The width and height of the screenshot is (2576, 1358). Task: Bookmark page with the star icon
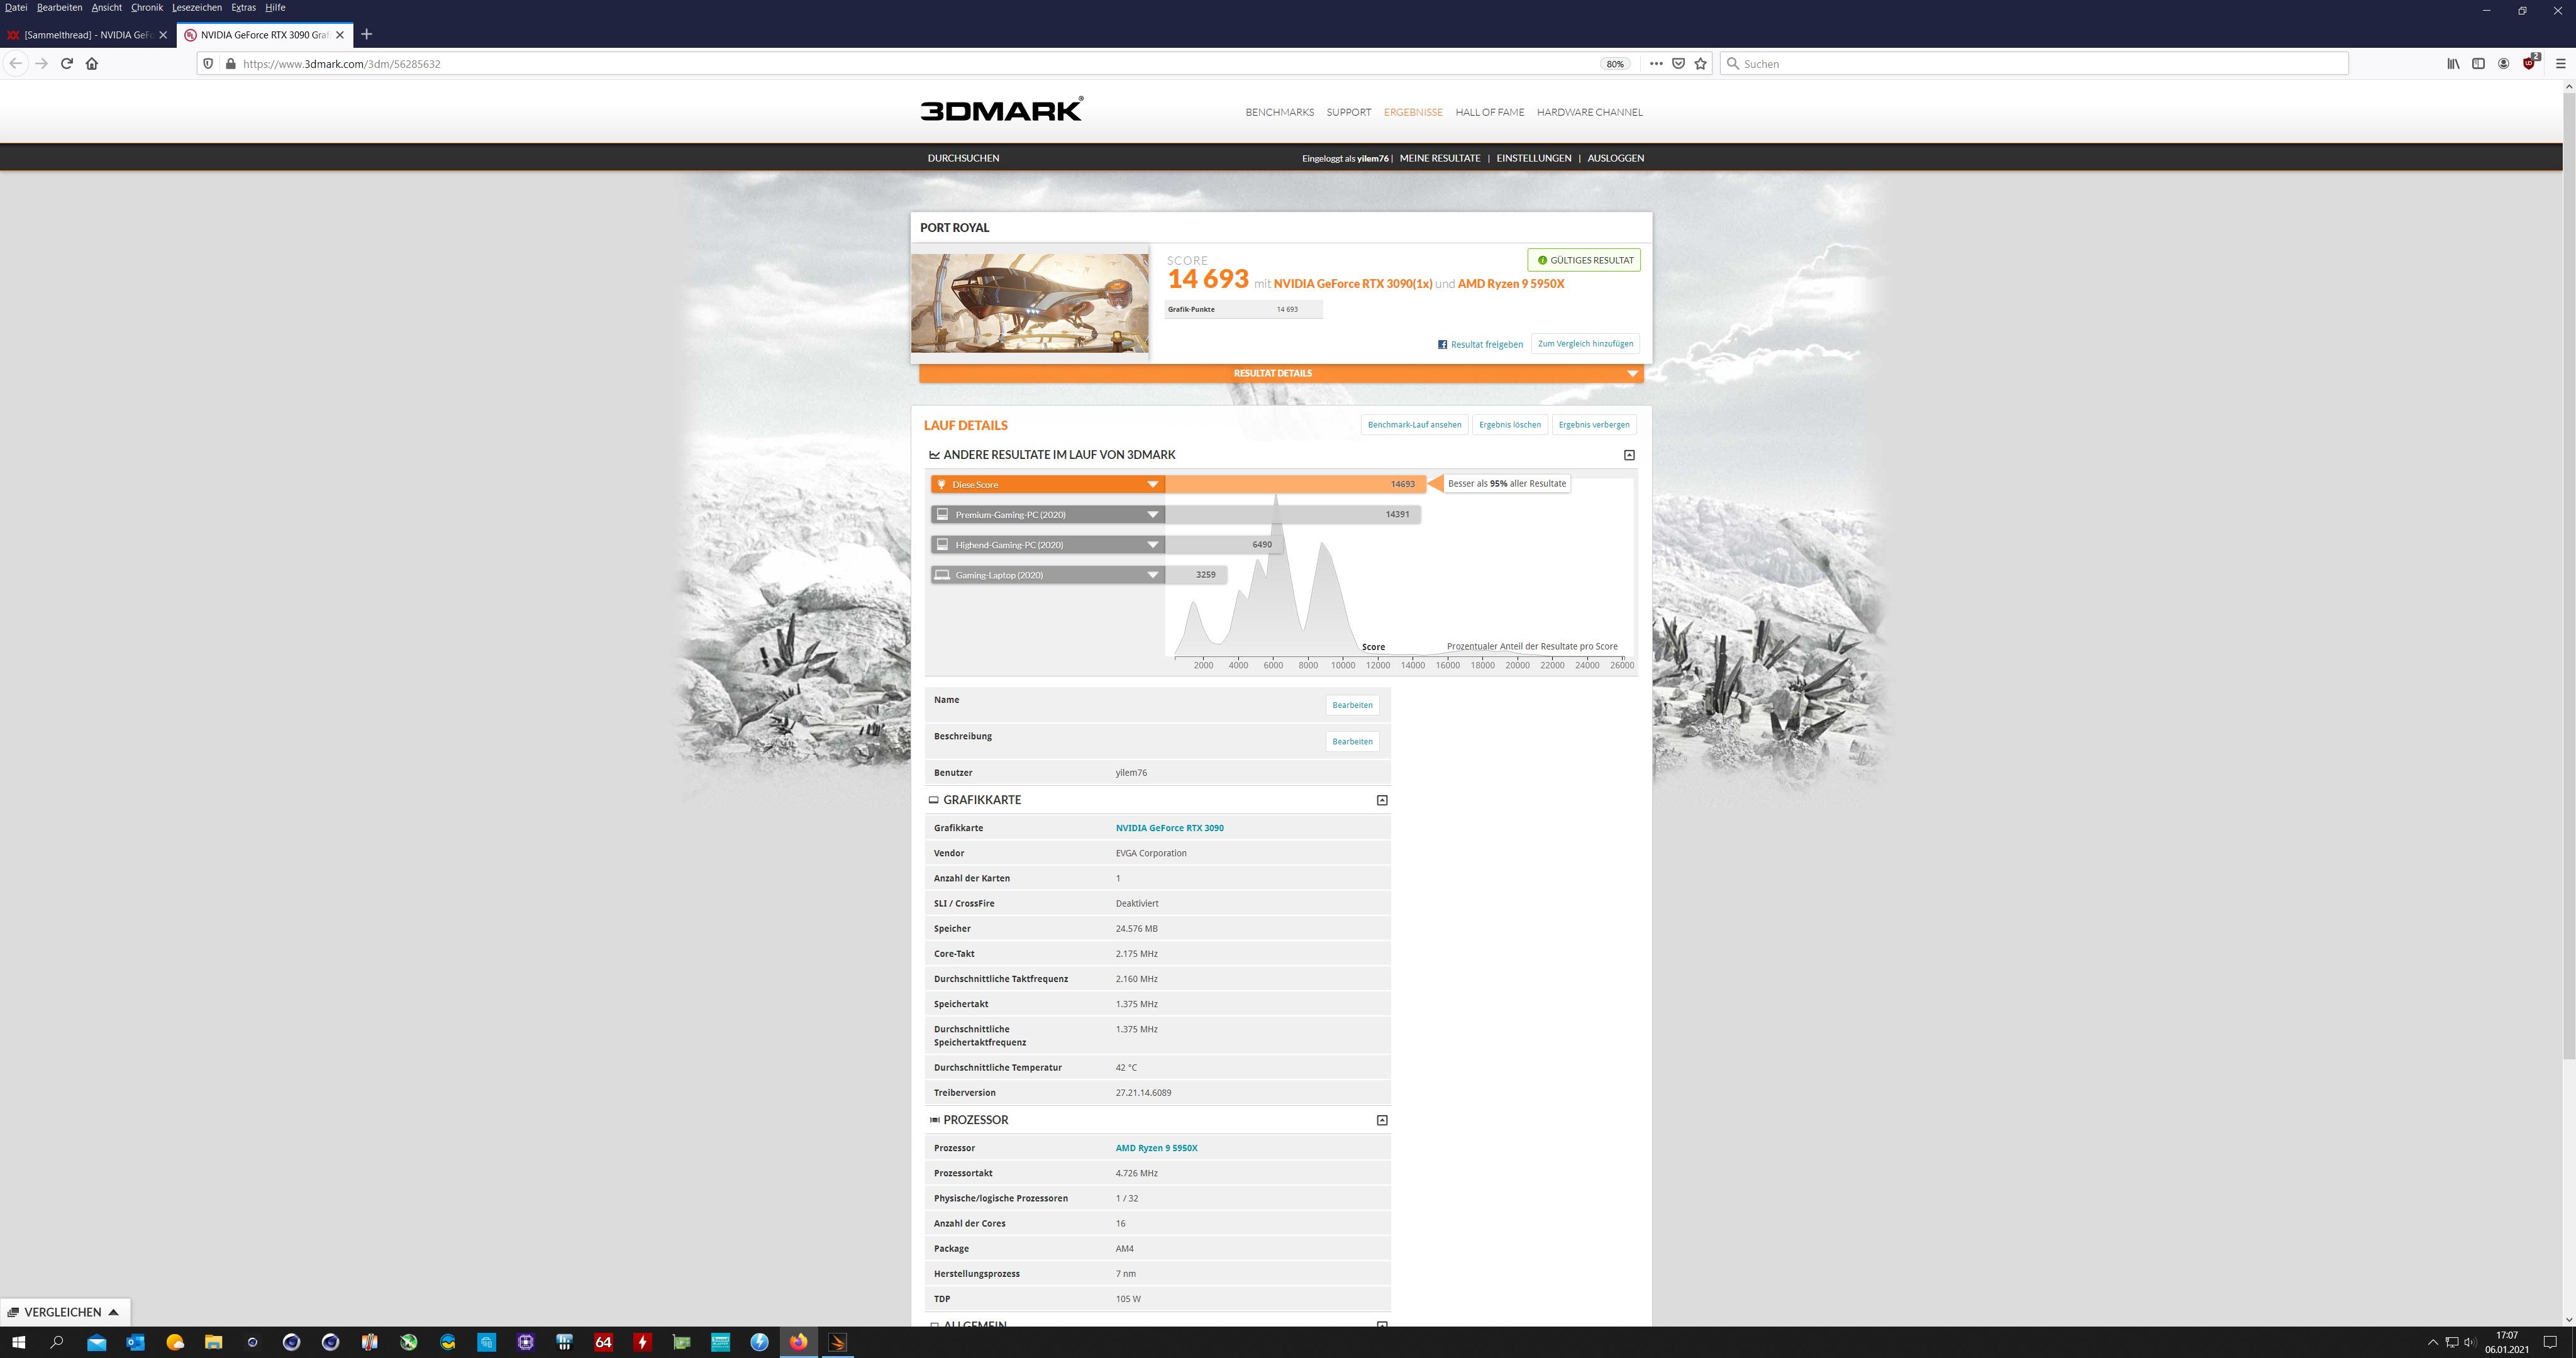(1700, 63)
